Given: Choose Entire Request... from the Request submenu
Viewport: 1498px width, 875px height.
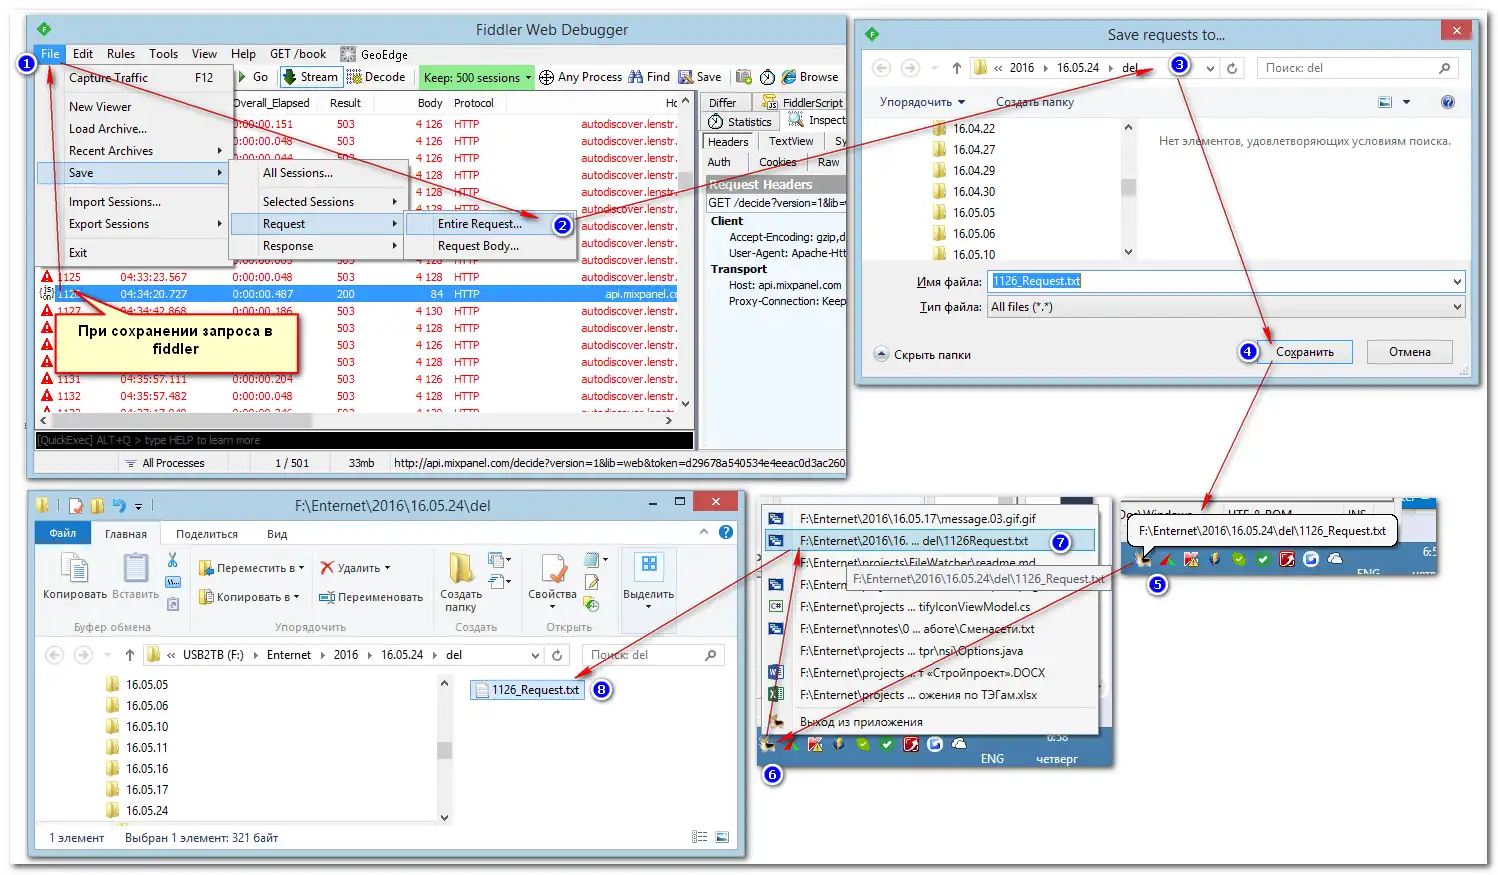Looking at the screenshot, I should tap(479, 224).
